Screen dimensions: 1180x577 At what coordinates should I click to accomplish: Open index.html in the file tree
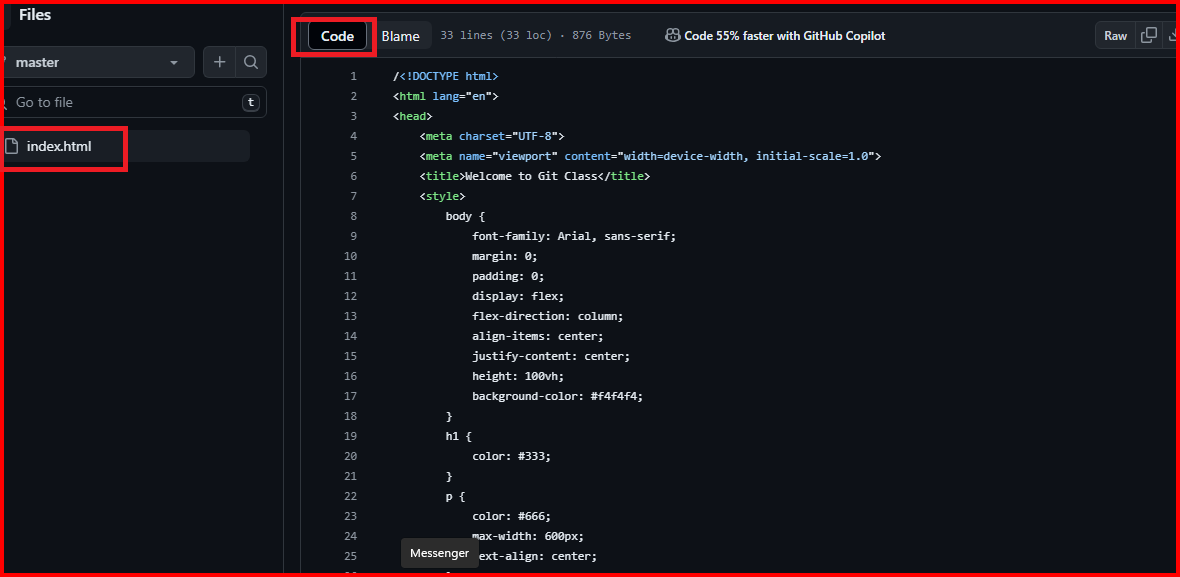click(124, 146)
